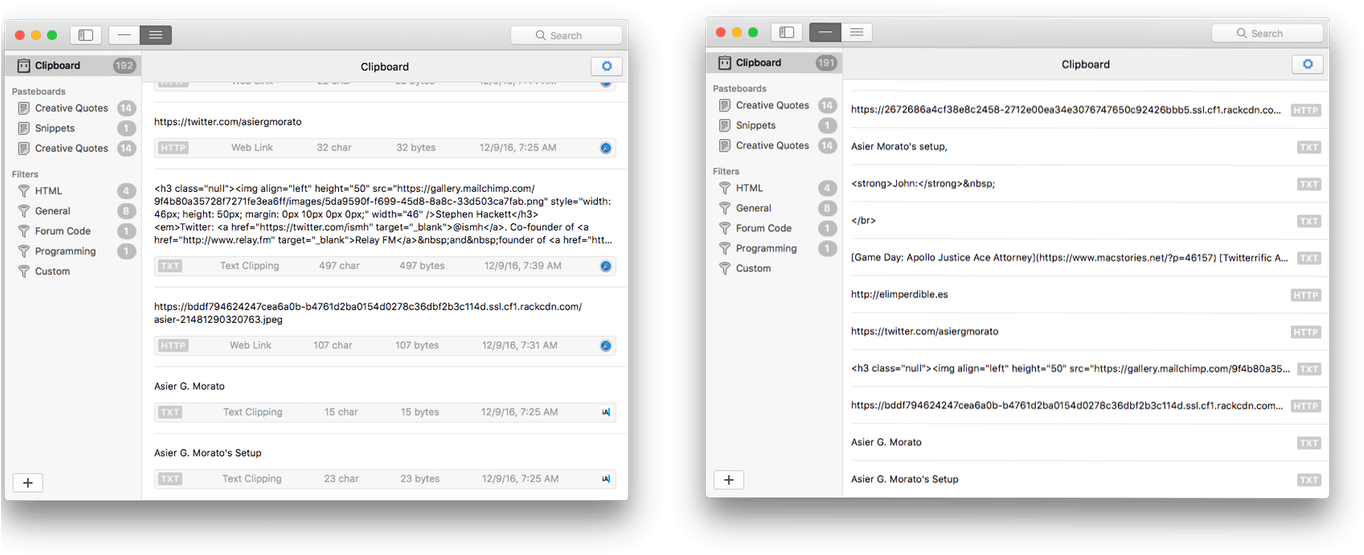1364x555 pixels.
Task: Click source app icon on 15 char row
Action: [x=605, y=412]
